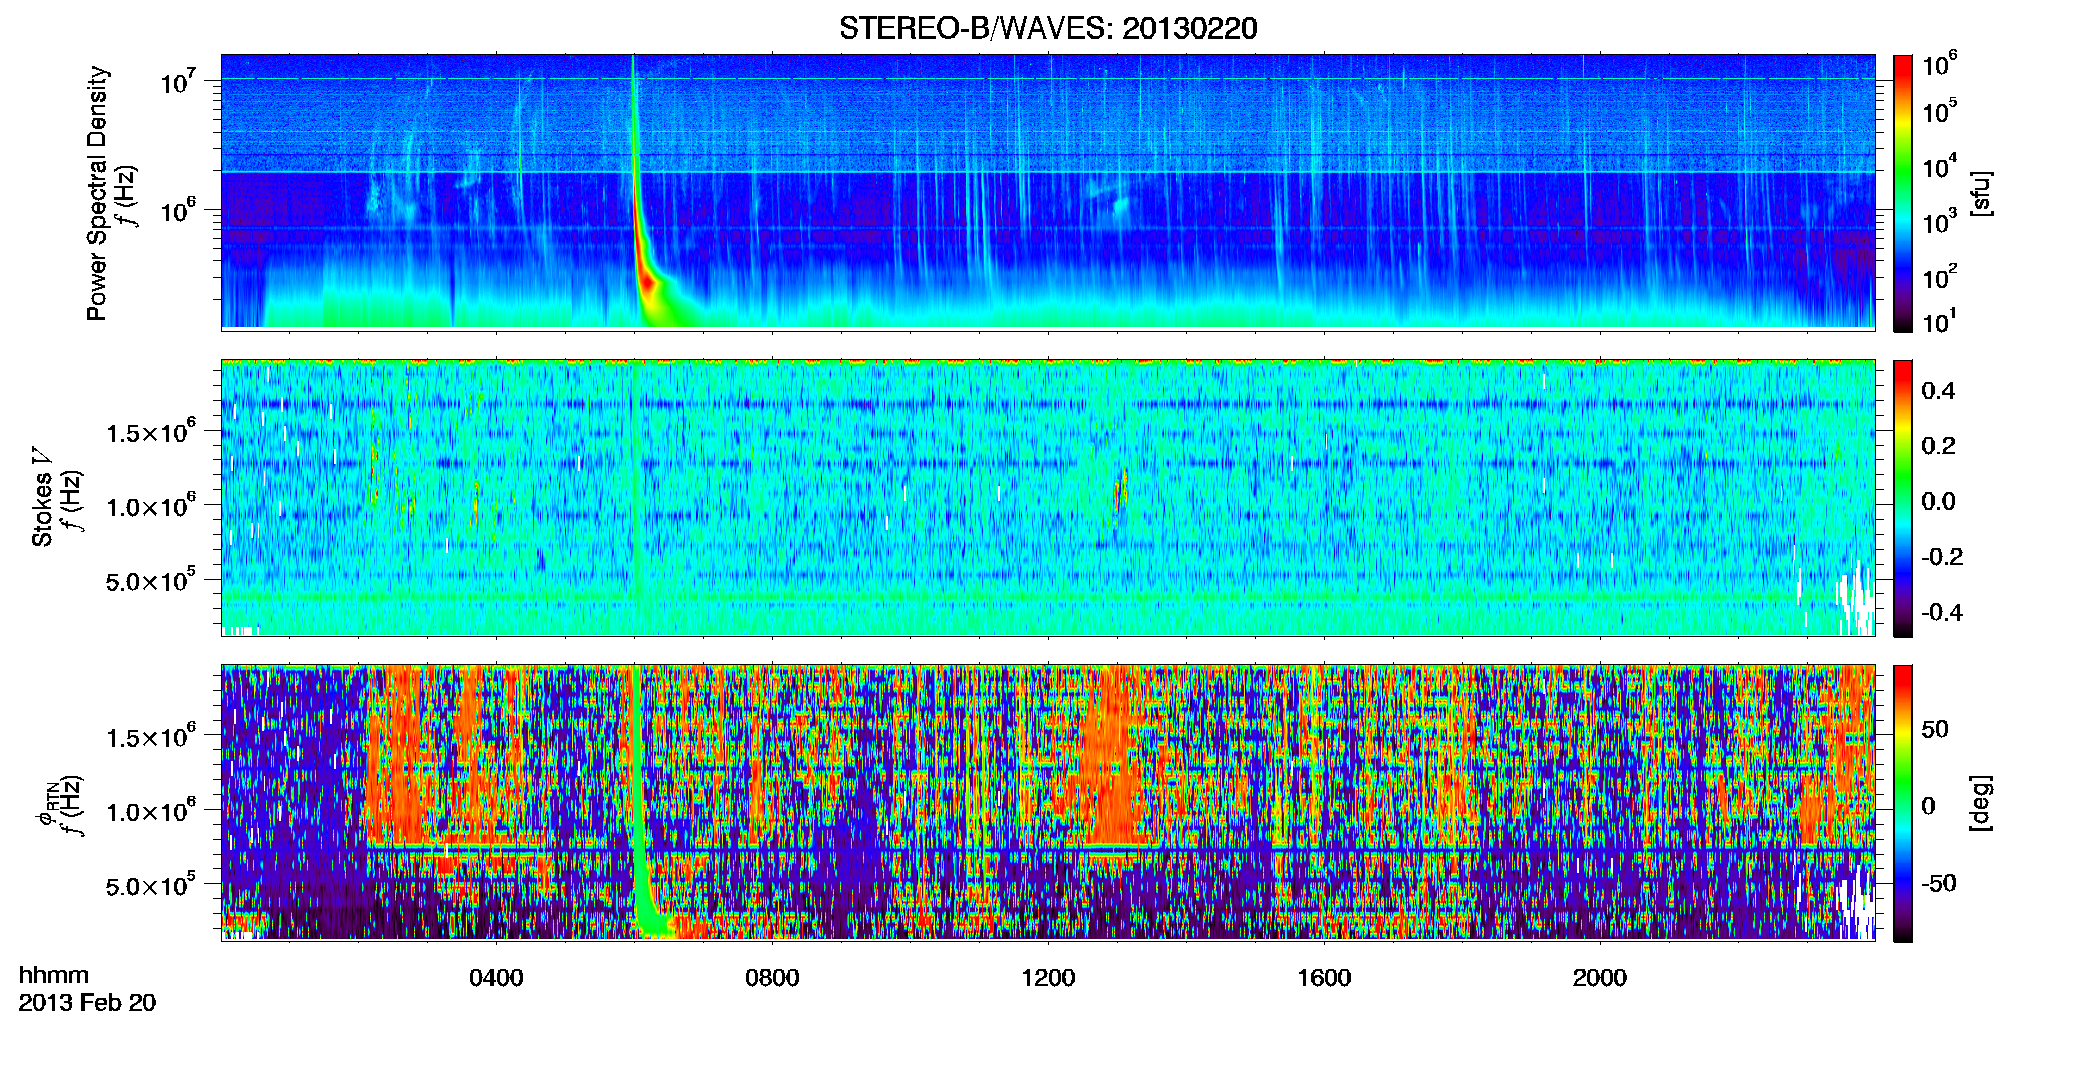The image size is (2096, 1080).
Task: Select the Power Spectral Density axis label
Action: [97, 193]
